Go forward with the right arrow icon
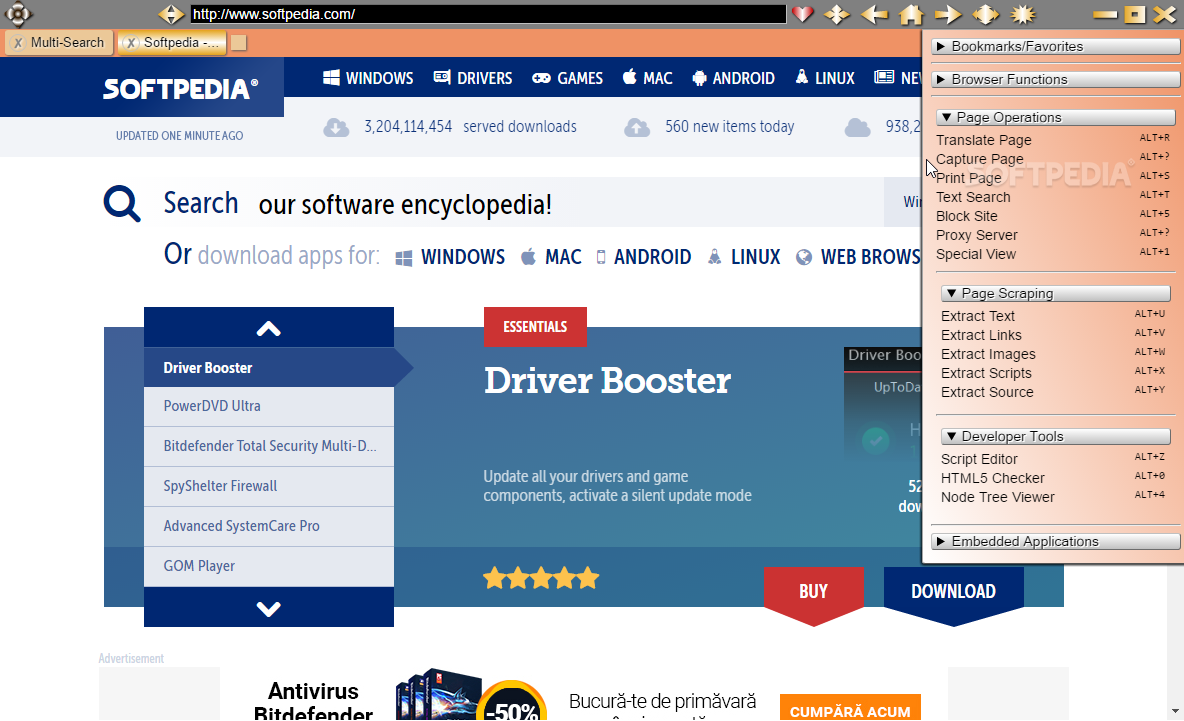 (x=948, y=14)
